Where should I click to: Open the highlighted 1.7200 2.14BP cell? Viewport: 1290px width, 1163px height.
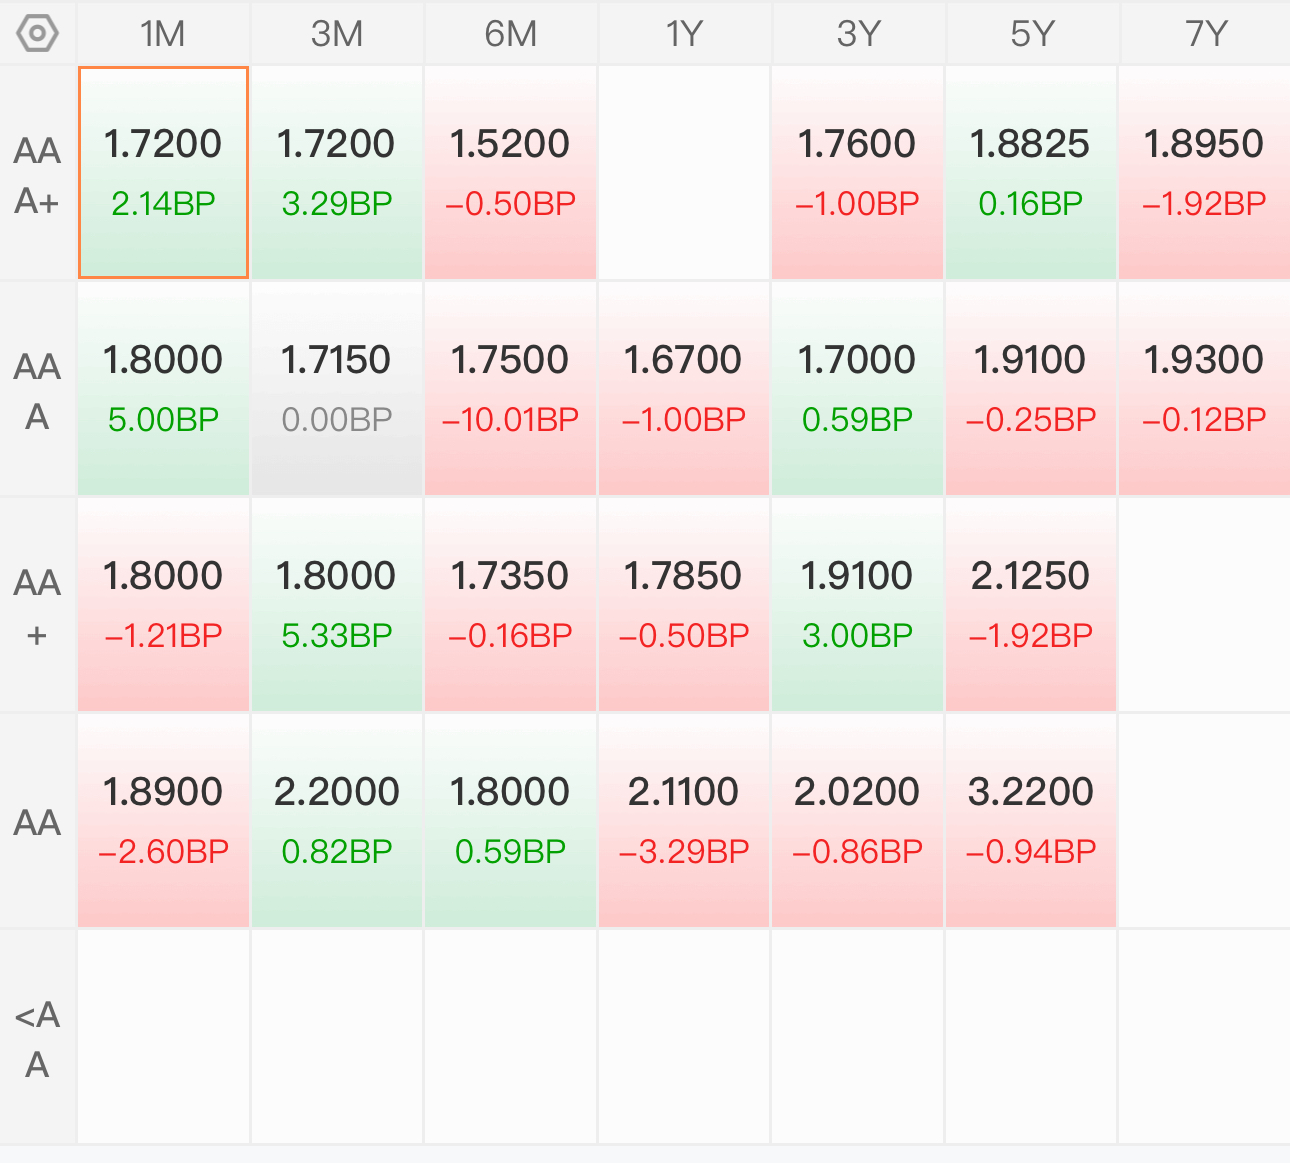(163, 173)
